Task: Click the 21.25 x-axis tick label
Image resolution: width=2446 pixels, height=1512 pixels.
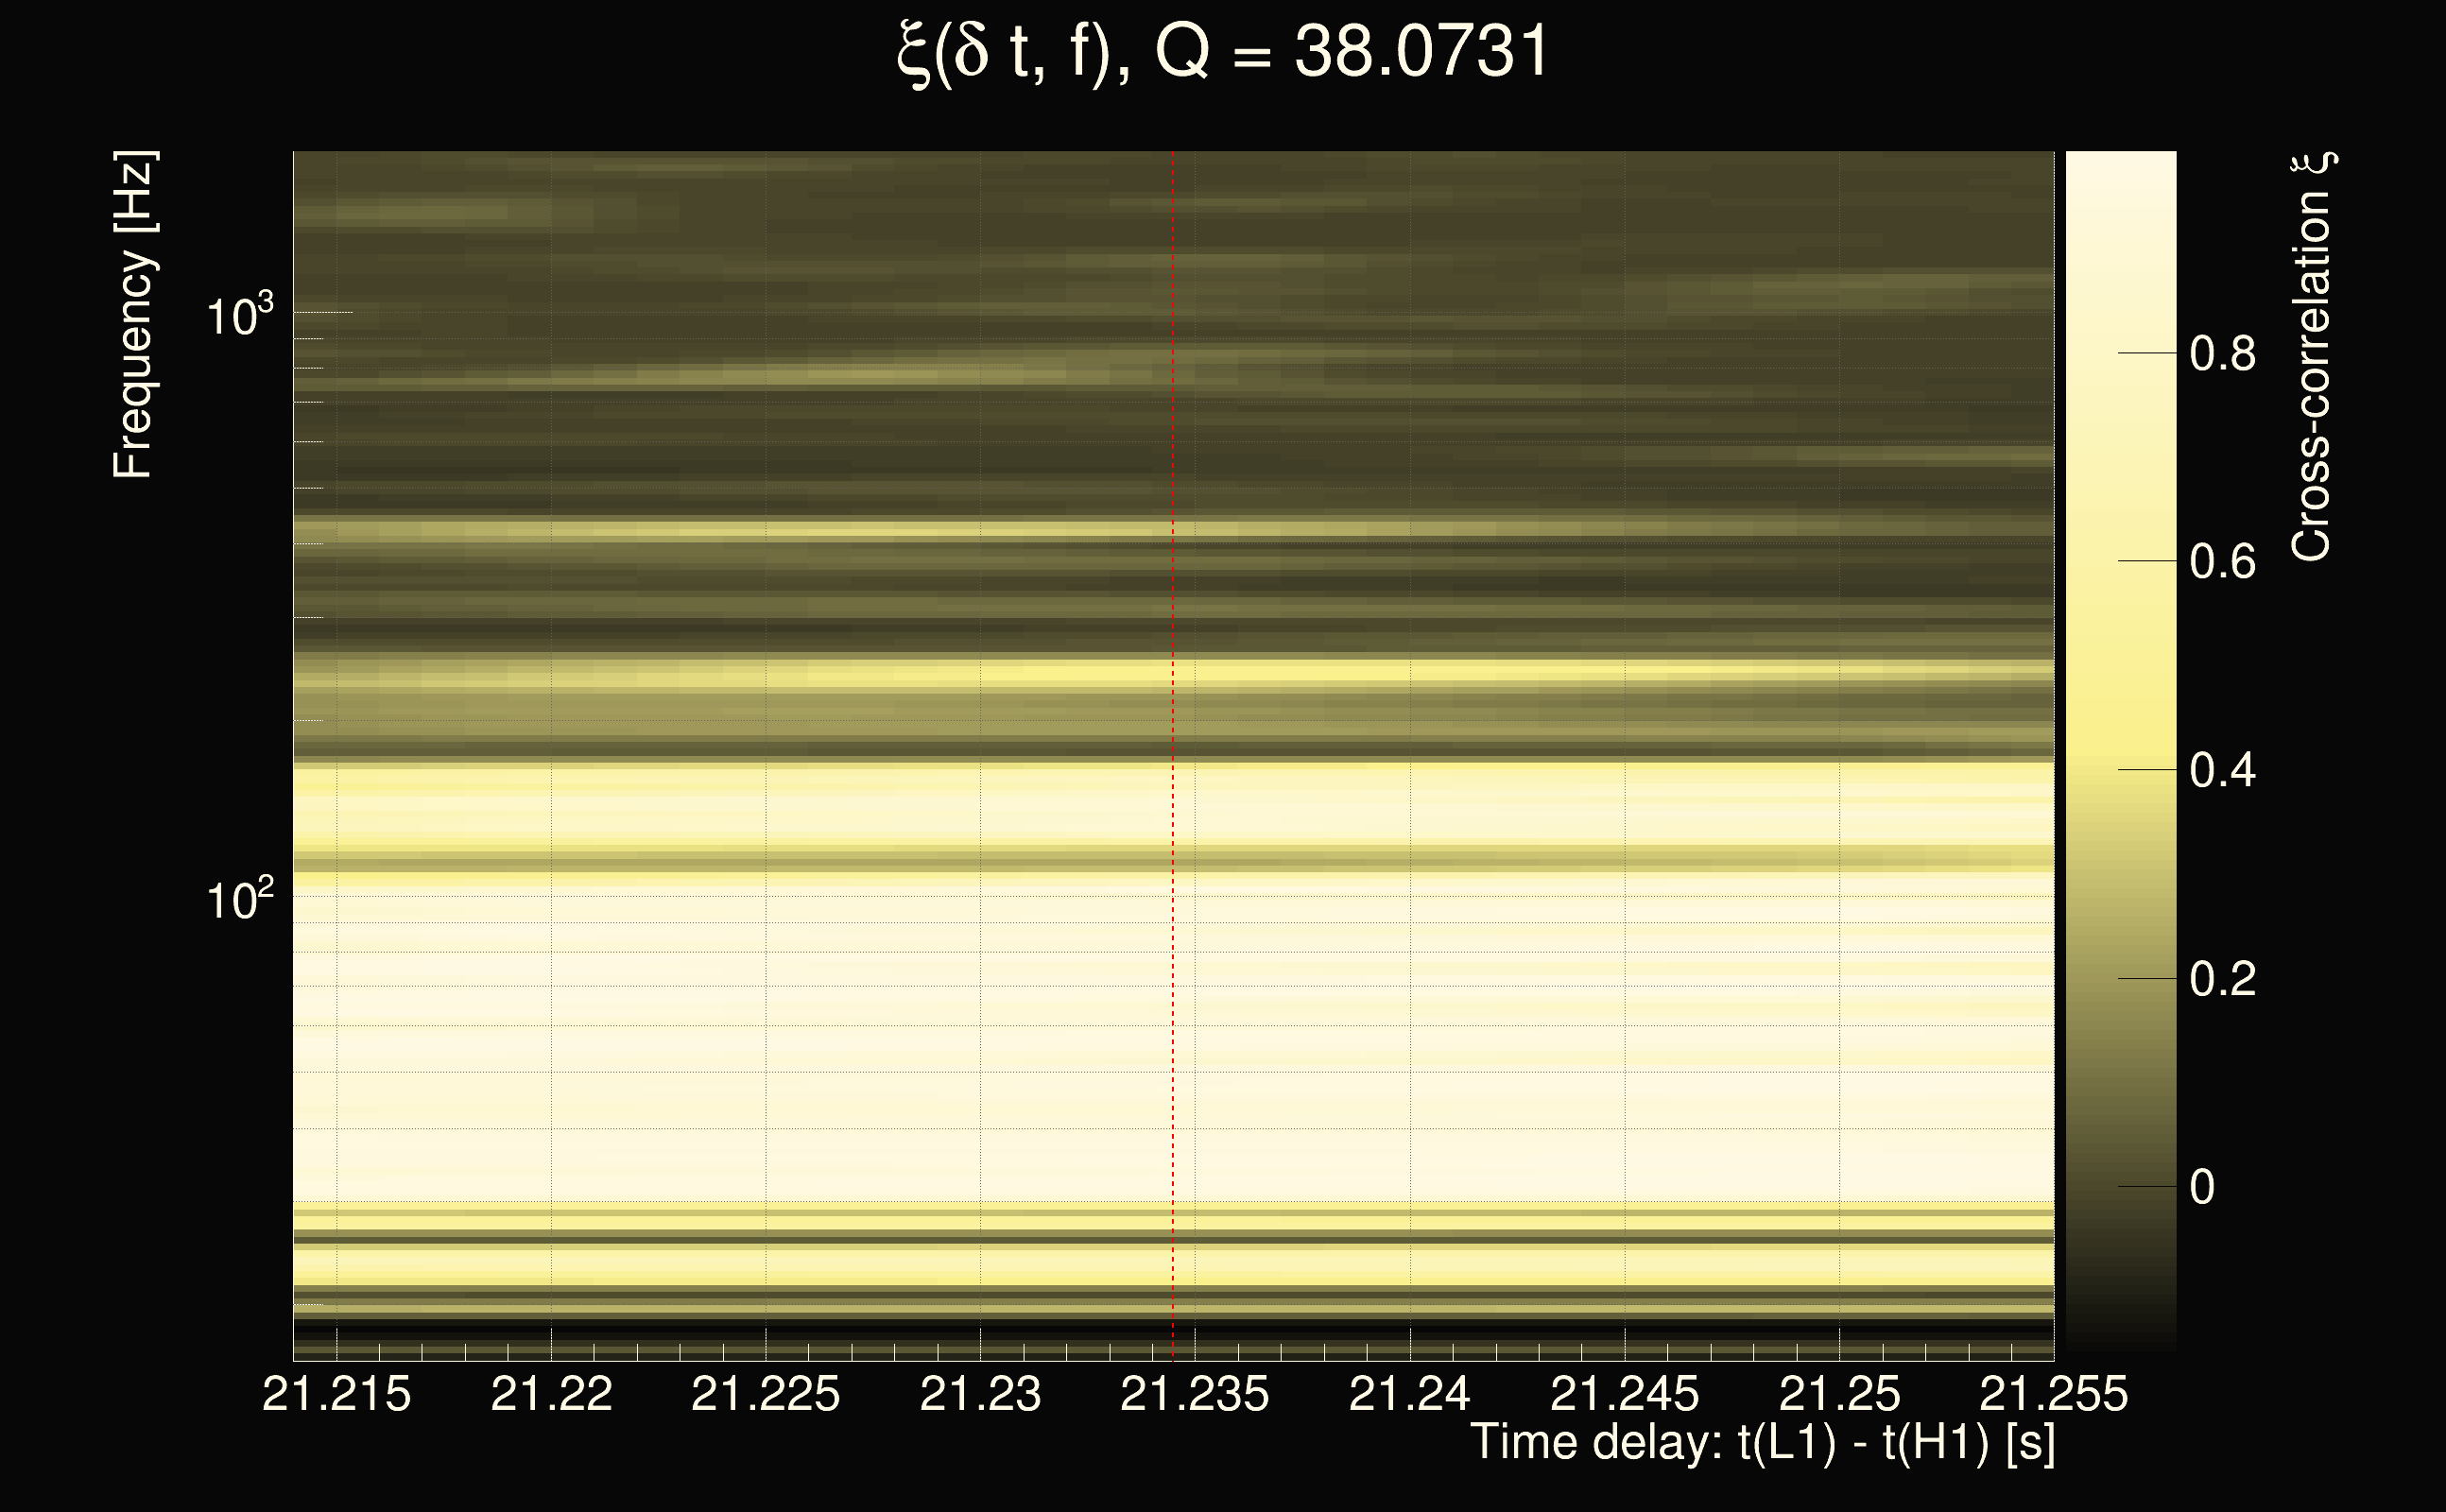Action: click(1838, 1394)
